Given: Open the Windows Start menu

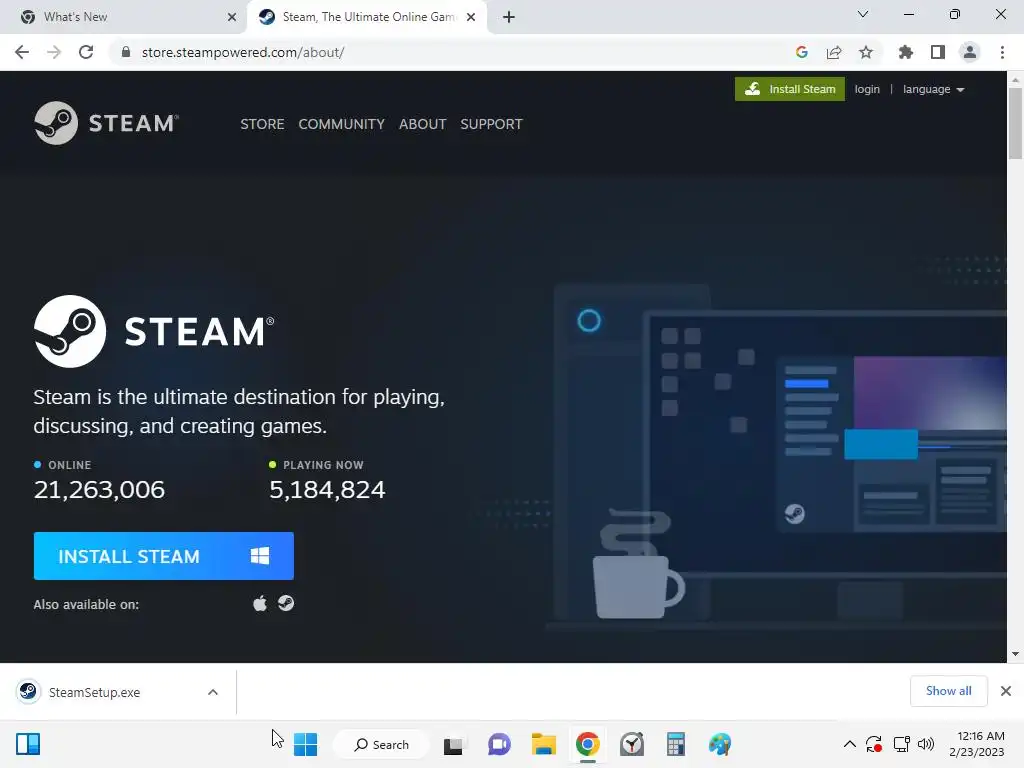Looking at the screenshot, I should click(305, 744).
